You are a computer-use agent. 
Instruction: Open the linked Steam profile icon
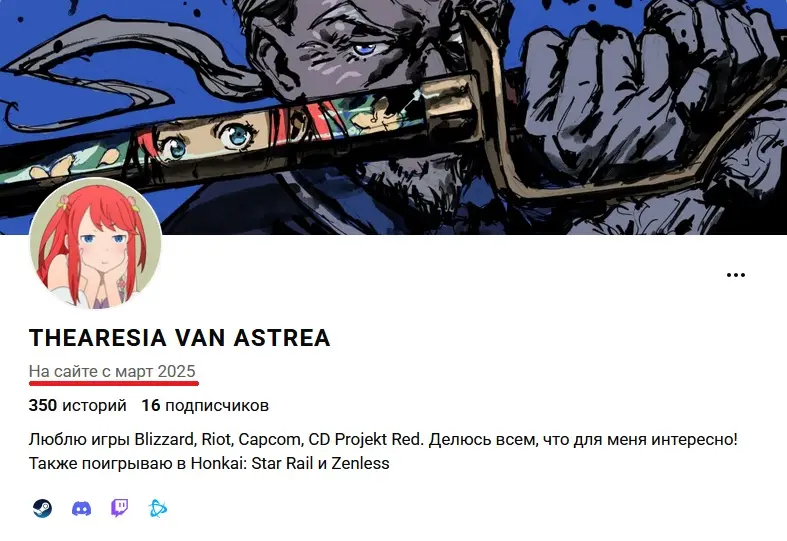[43, 508]
